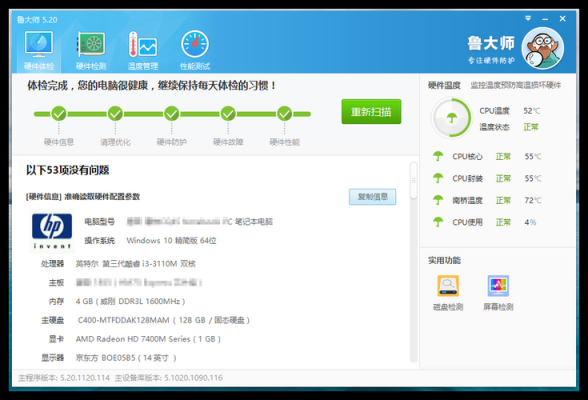Click the 主程序版本 status bar text
This screenshot has width=588, height=400.
point(64,378)
